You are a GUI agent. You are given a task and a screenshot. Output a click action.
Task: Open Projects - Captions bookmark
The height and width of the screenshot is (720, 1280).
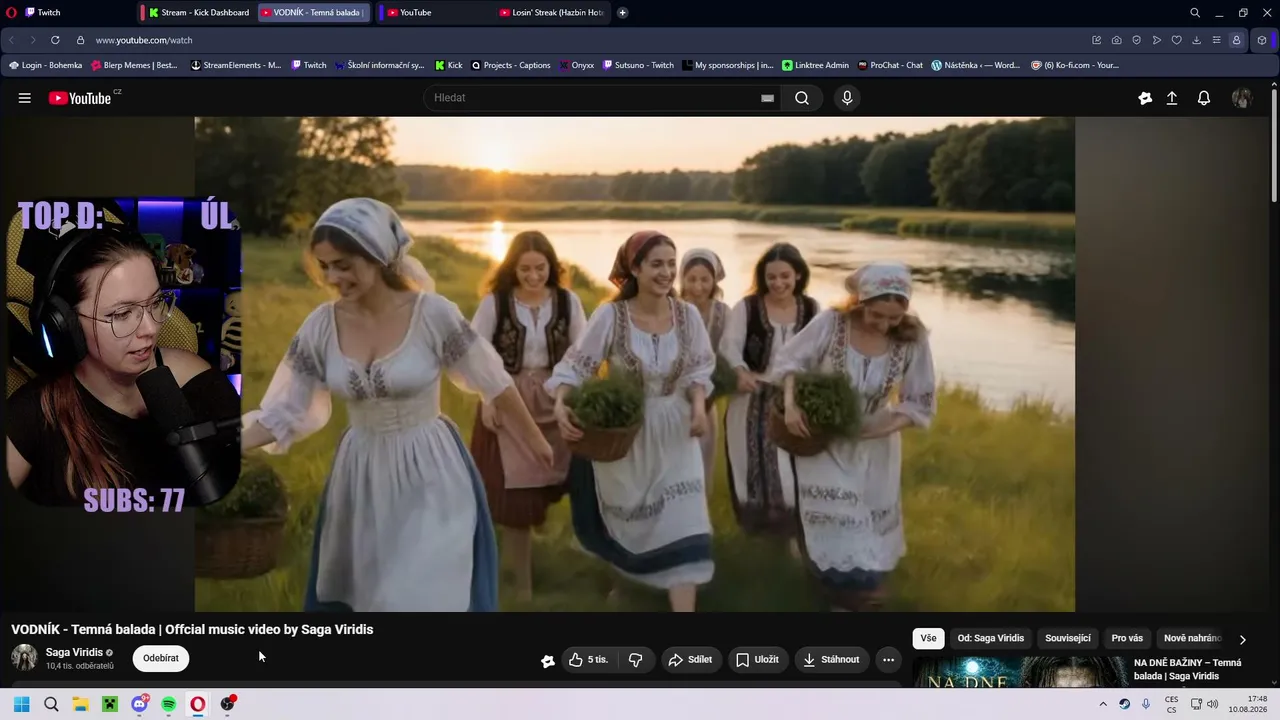[x=511, y=65]
